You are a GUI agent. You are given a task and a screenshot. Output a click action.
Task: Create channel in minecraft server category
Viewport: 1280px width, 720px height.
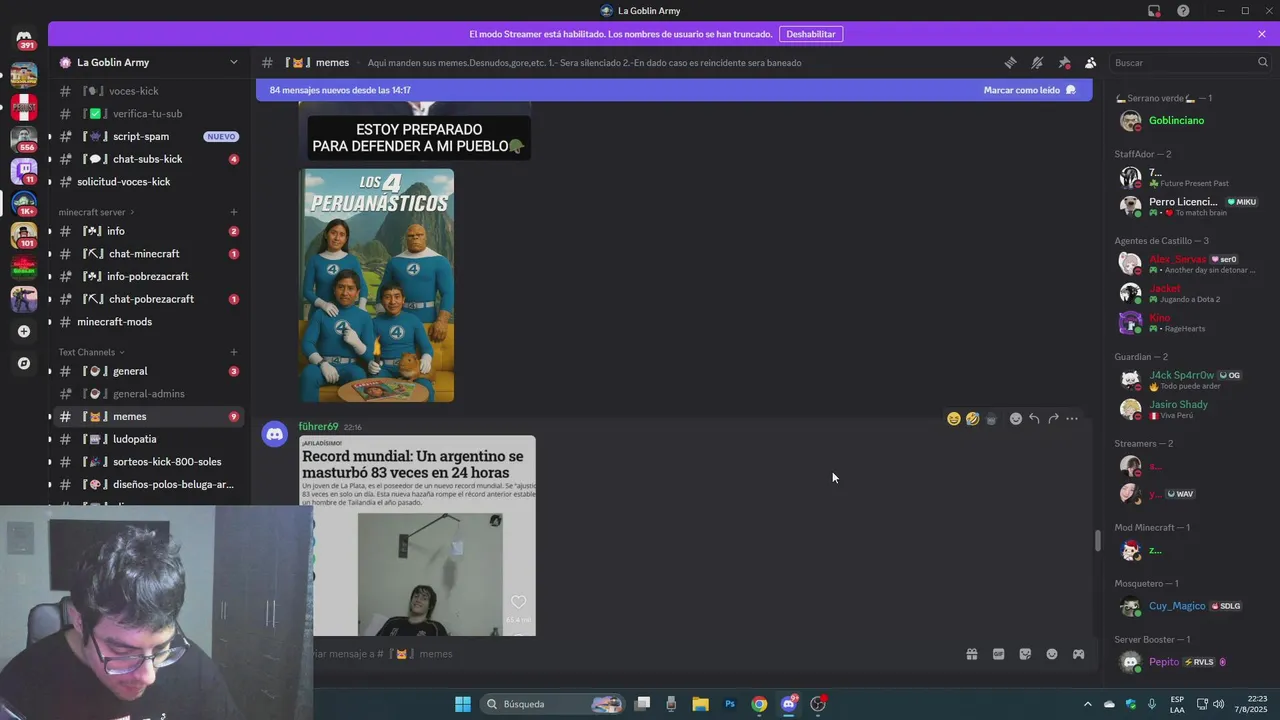[234, 212]
